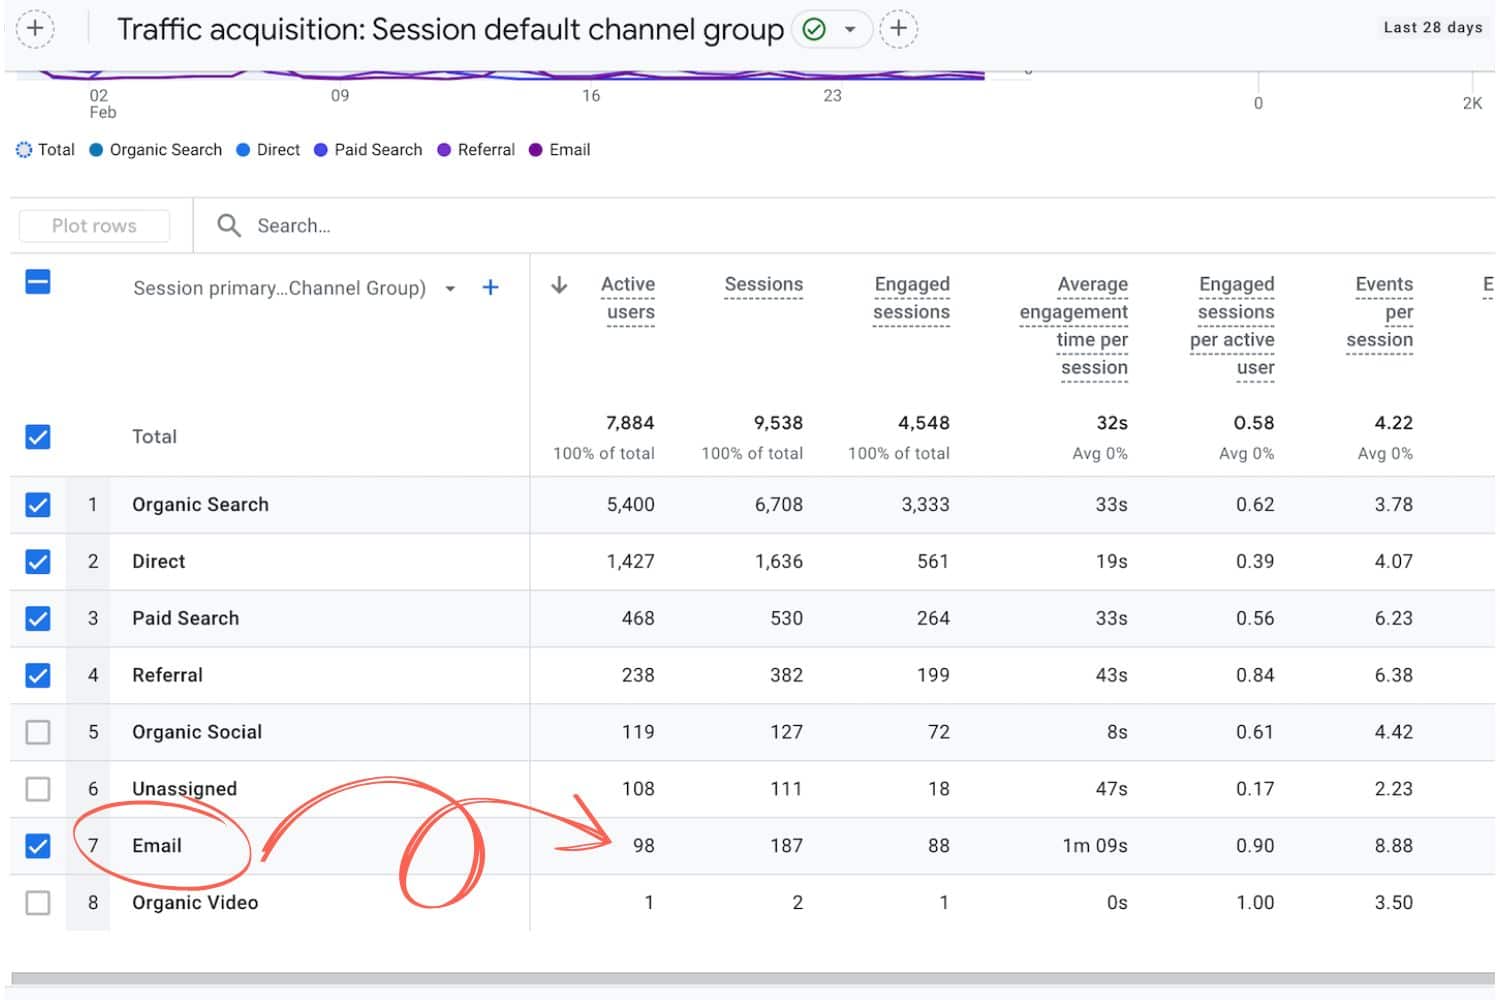The height and width of the screenshot is (1000, 1500).
Task: Click the Plot rows button
Action: [x=94, y=226]
